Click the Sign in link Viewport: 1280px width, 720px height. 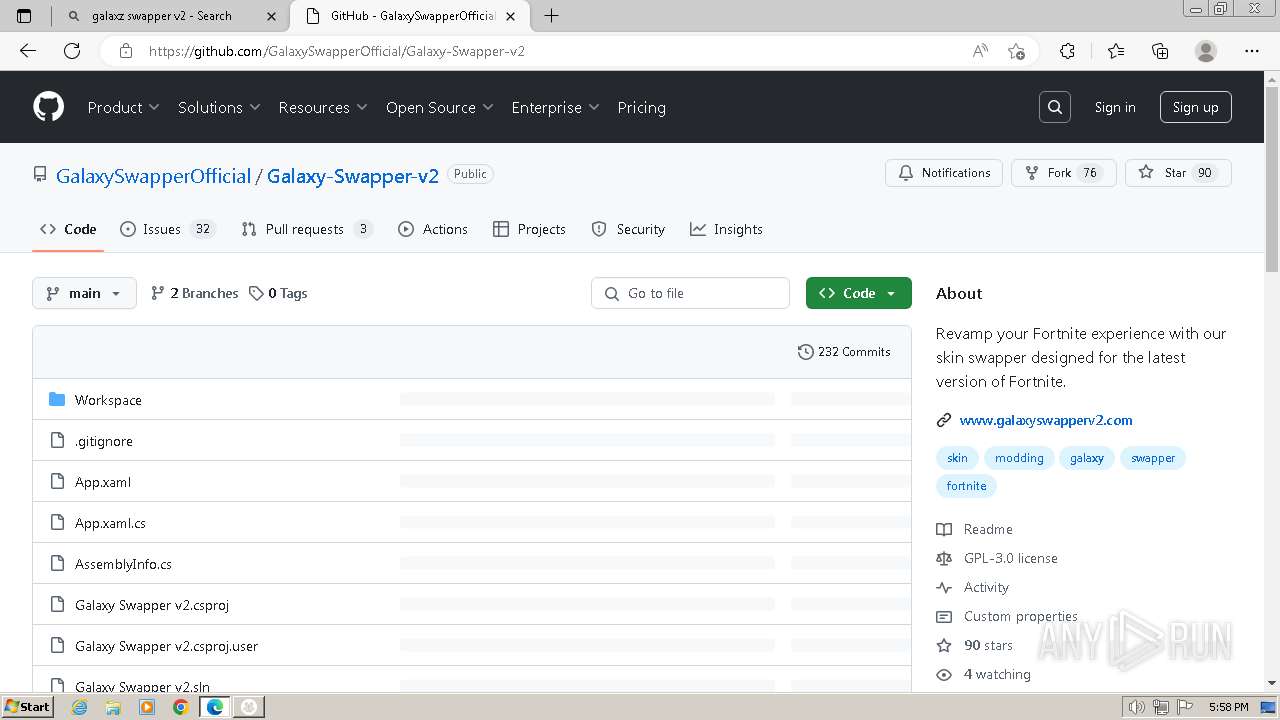point(1115,107)
